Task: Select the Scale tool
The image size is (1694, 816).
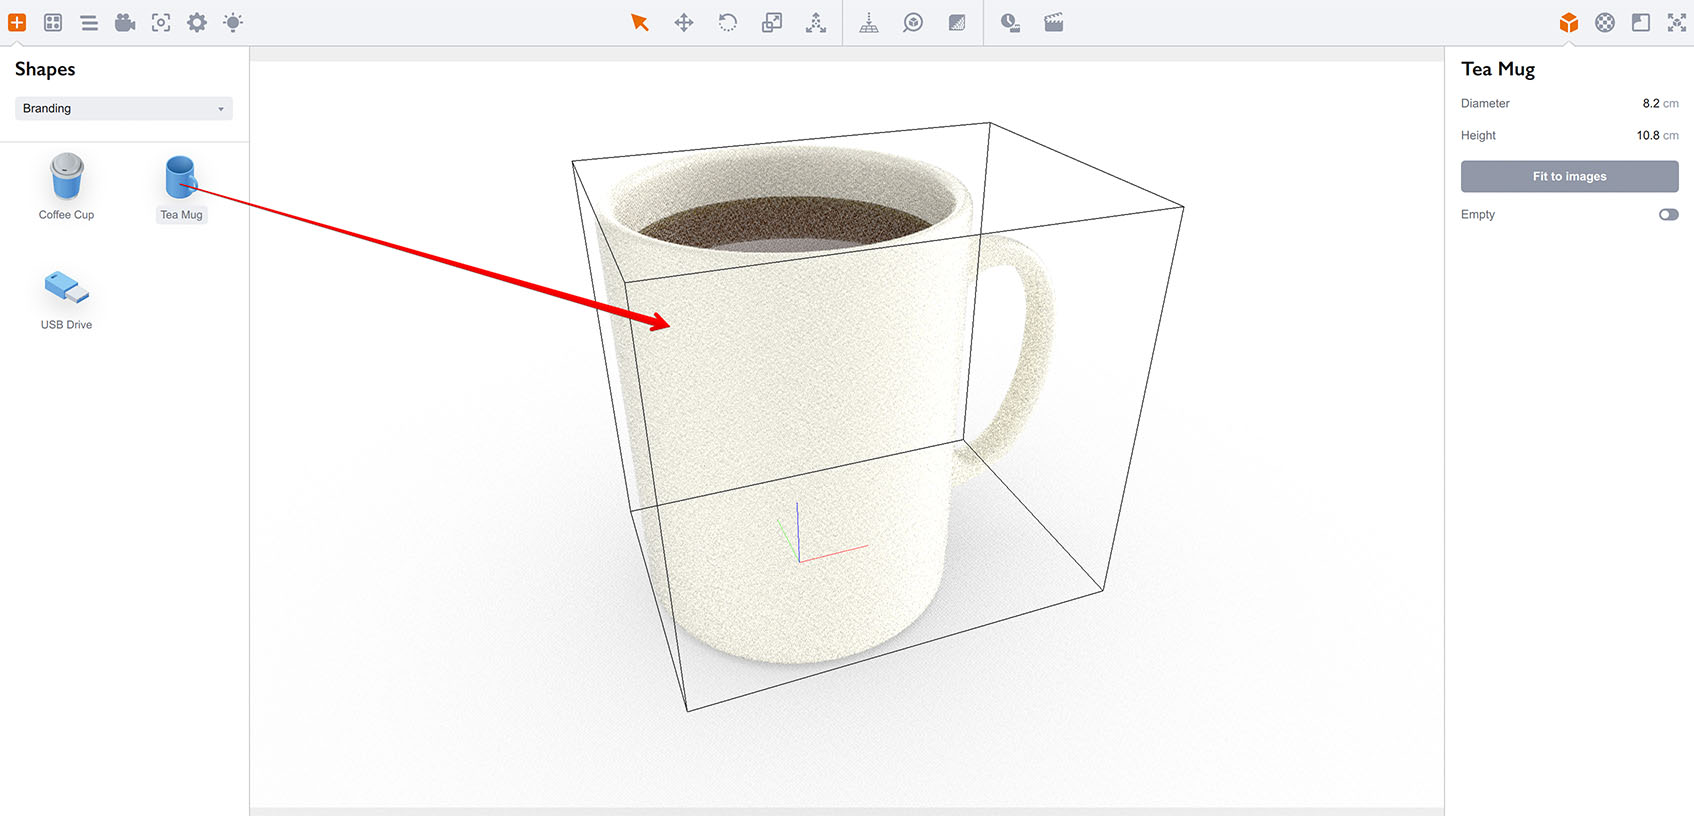Action: pyautogui.click(x=772, y=22)
